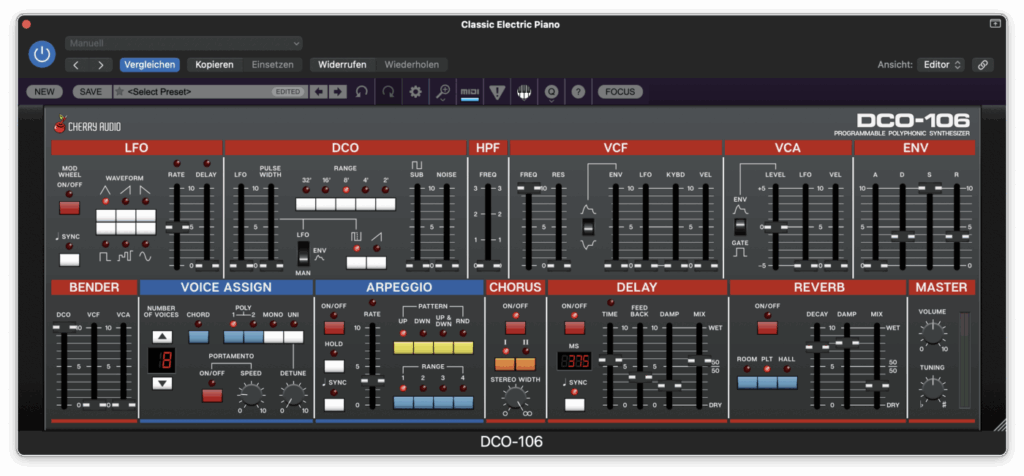Click the link chain icon

(x=982, y=65)
